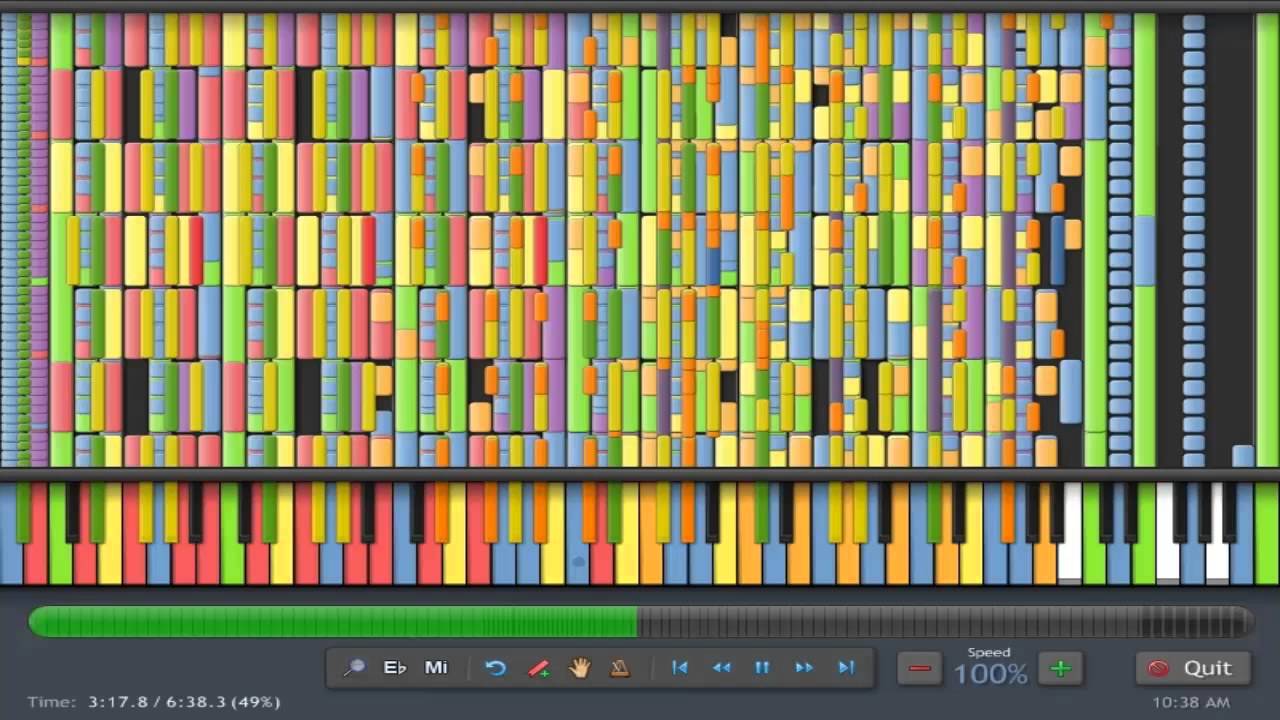This screenshot has height=720, width=1280.
Task: Toggle the metronome icon
Action: point(620,668)
